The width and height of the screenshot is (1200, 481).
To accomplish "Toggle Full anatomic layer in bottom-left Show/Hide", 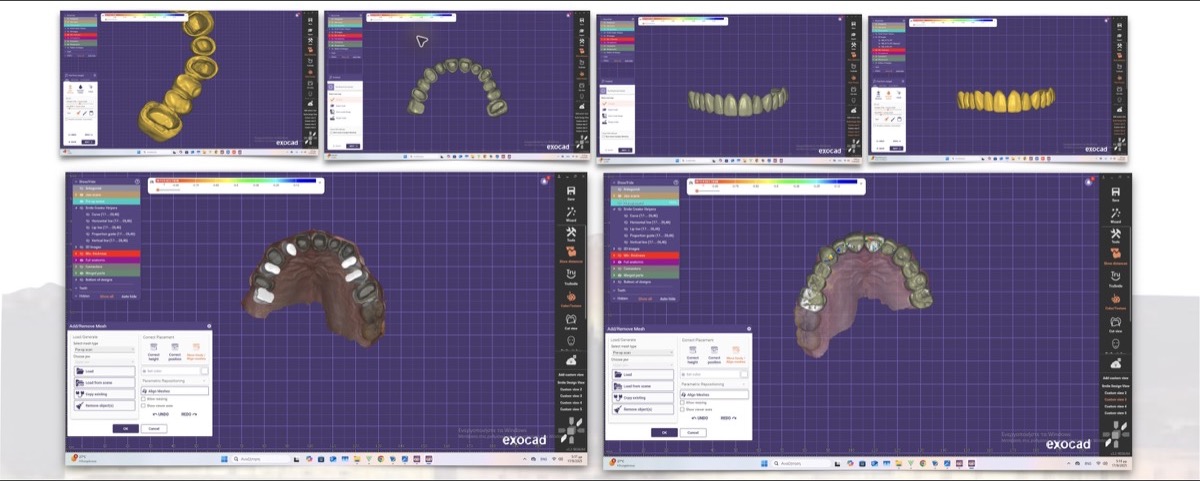I will tap(106, 260).
